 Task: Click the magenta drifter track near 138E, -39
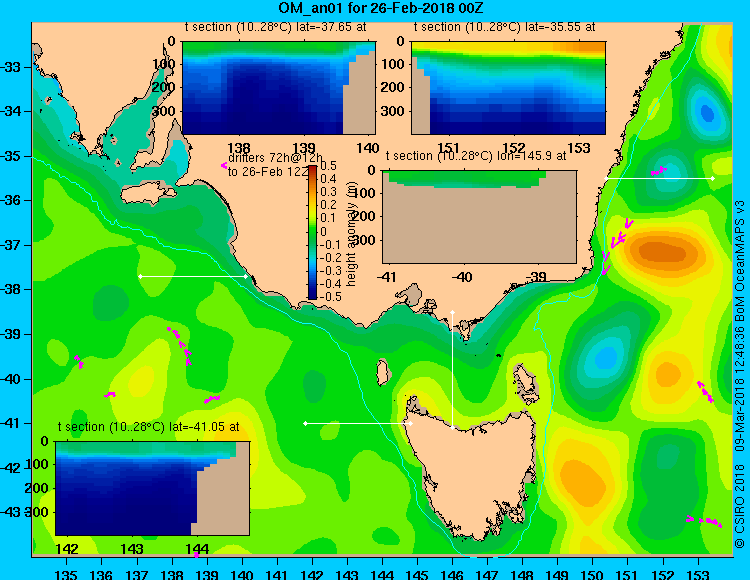click(180, 345)
